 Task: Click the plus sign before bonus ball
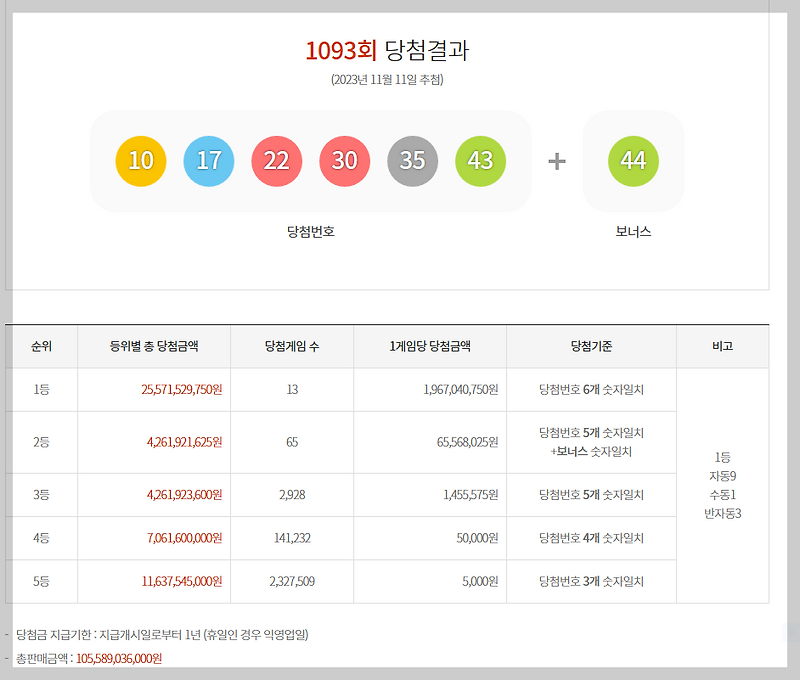[x=557, y=162]
